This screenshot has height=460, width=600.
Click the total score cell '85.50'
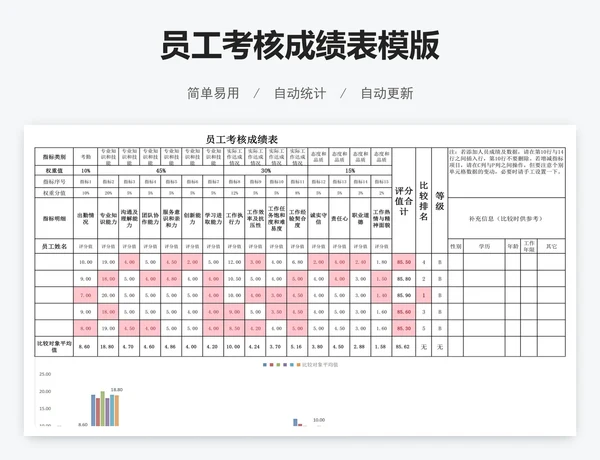[x=404, y=262]
